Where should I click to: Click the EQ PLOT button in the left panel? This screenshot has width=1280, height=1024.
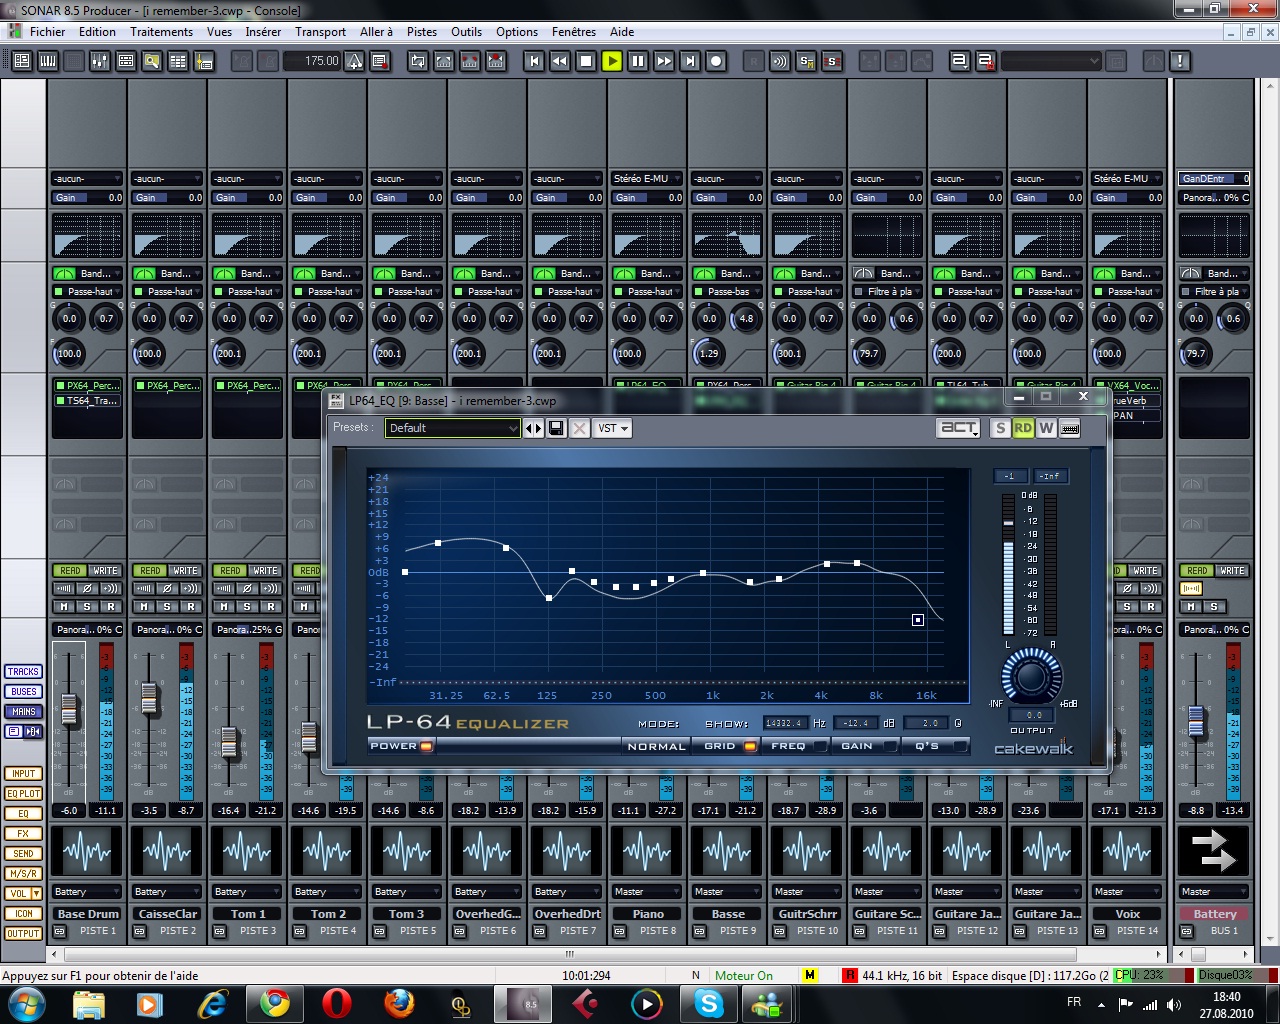tap(23, 794)
